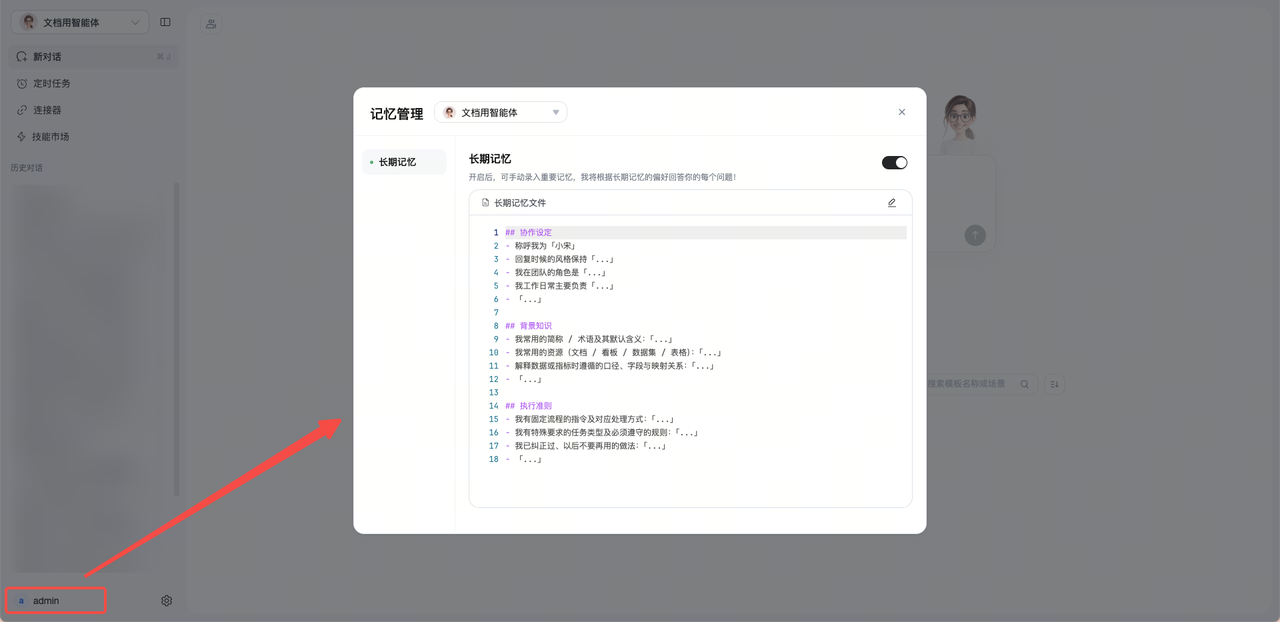Click the line starting 我常用的简称
The height and width of the screenshot is (622, 1280).
click(x=589, y=339)
